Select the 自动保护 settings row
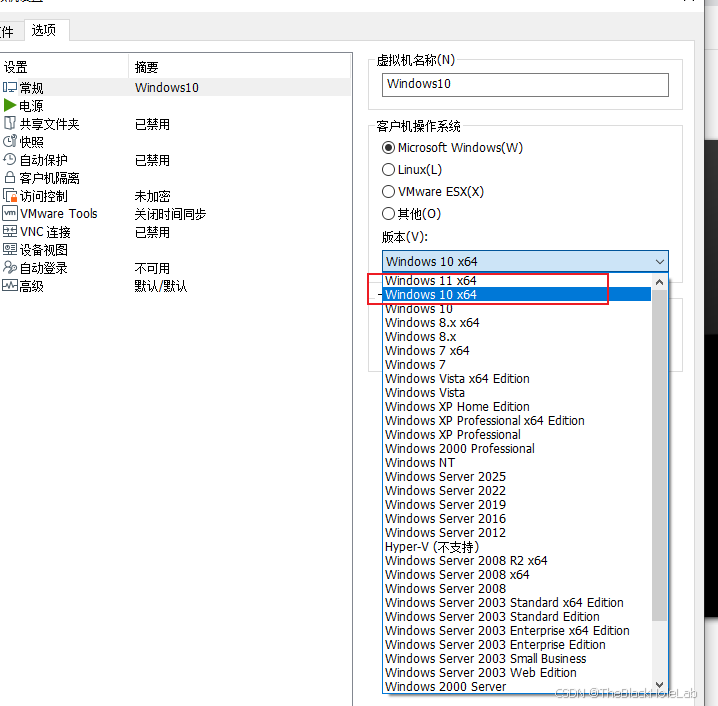Screen dimensions: 718x706 point(176,160)
